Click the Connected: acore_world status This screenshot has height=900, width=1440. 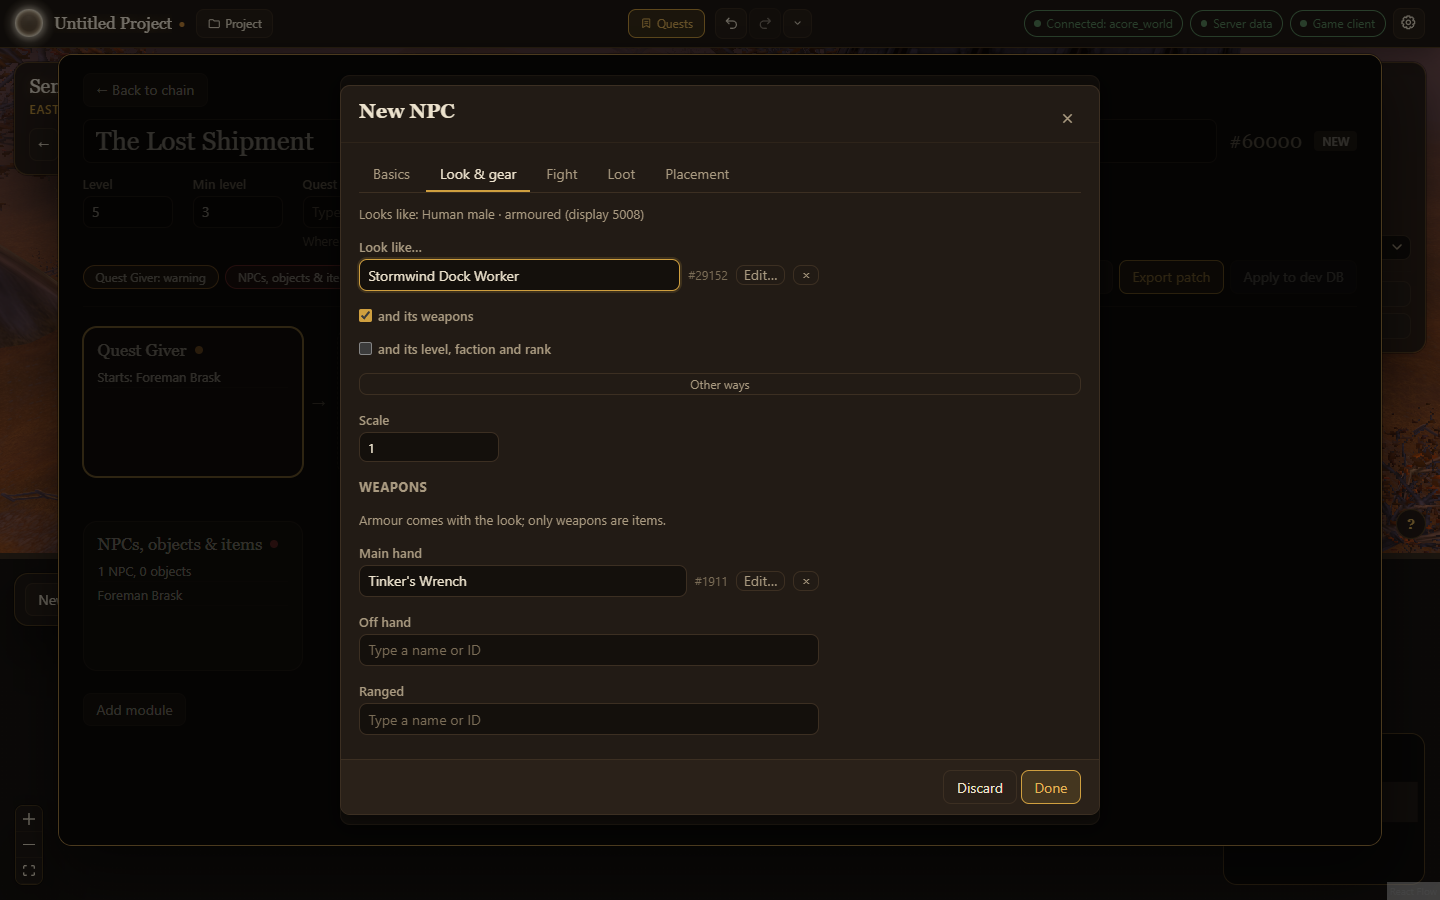[x=1103, y=23]
